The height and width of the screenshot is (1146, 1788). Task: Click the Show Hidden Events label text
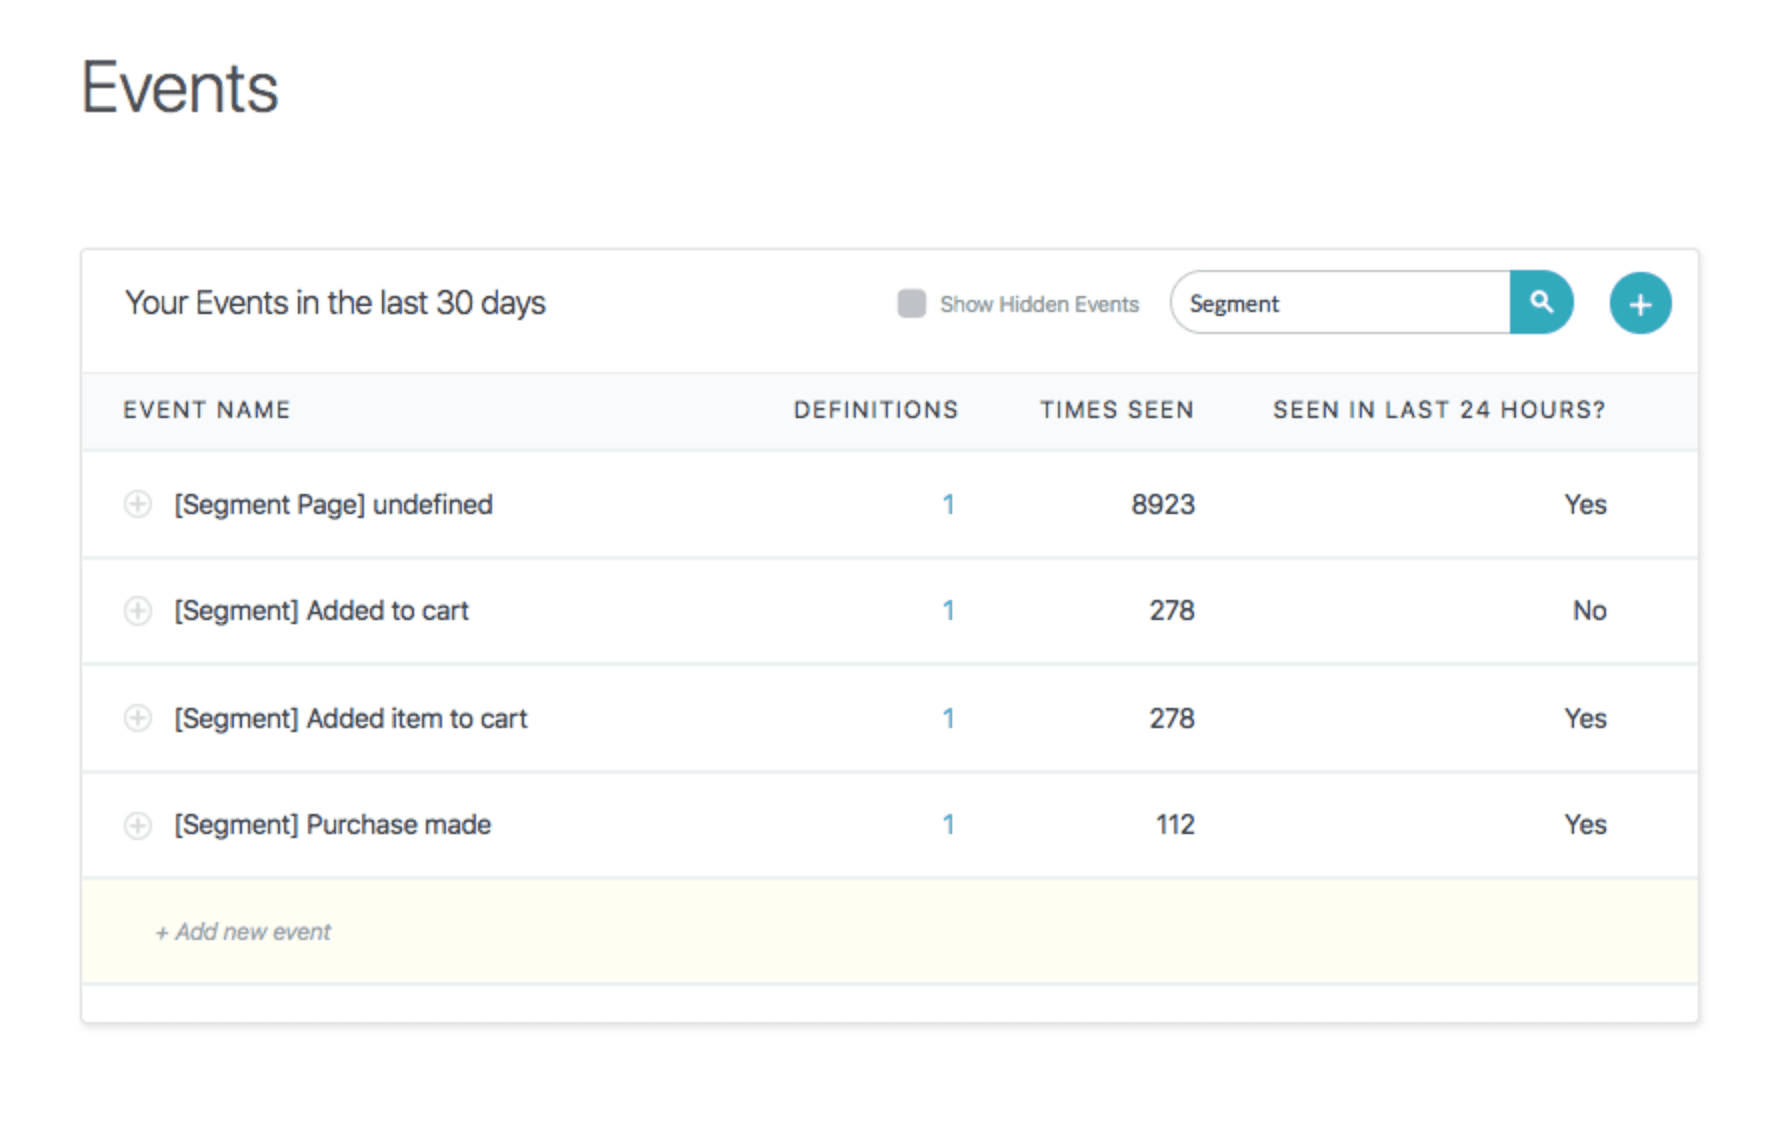[x=1038, y=304]
